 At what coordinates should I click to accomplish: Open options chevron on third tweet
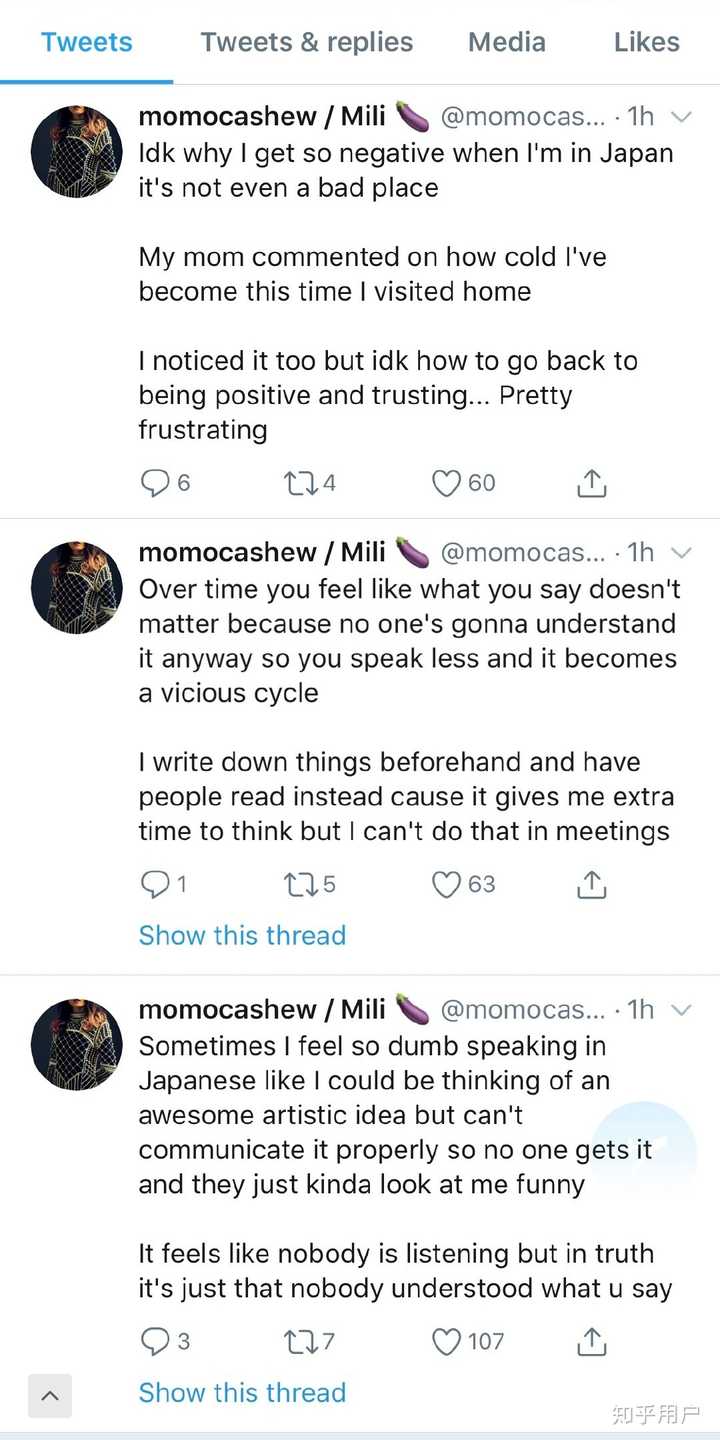[x=681, y=1010]
